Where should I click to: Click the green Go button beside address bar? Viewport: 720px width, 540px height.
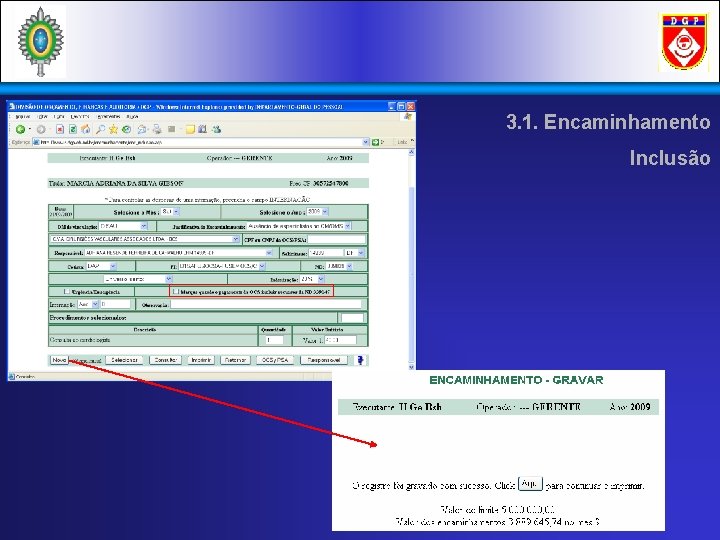pyautogui.click(x=375, y=142)
